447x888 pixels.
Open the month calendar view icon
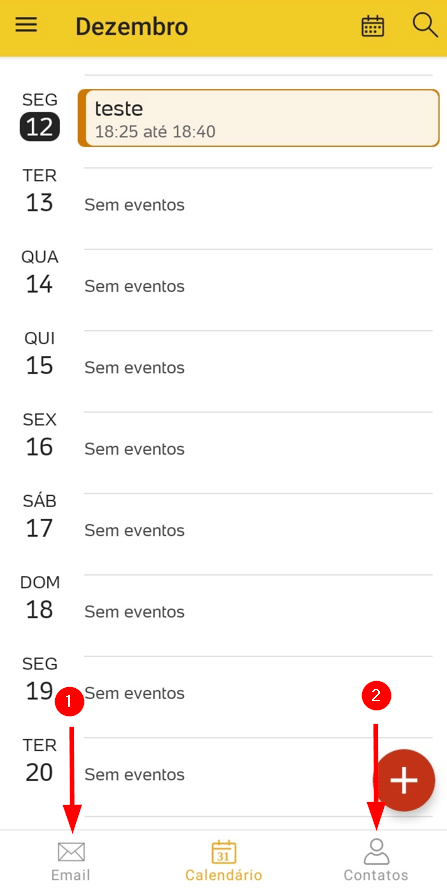tap(373, 26)
